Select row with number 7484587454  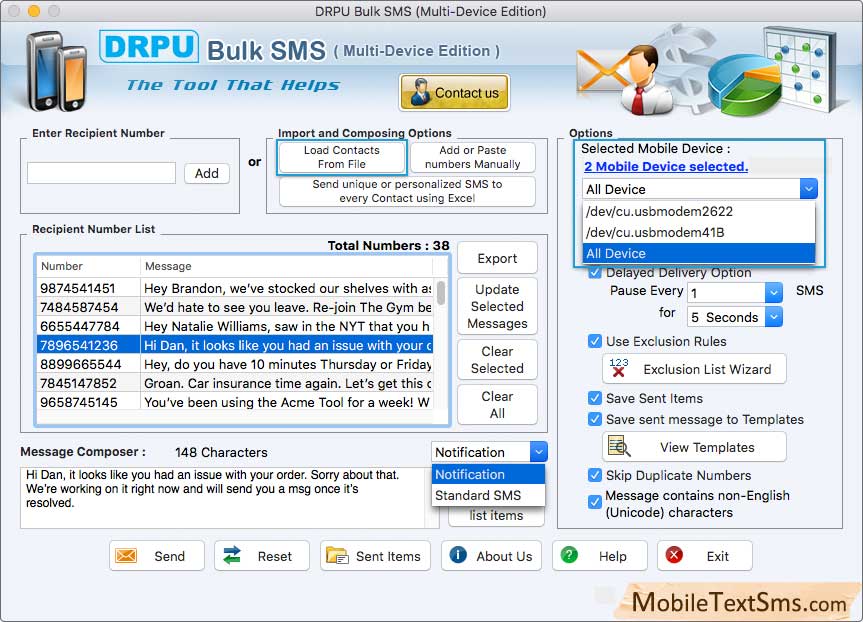[x=235, y=307]
